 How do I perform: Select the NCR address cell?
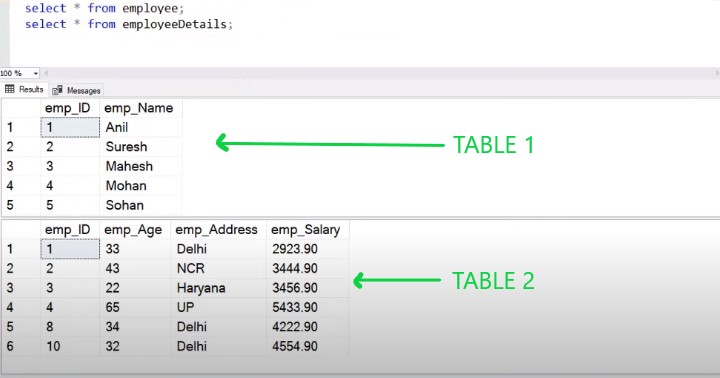coord(219,268)
